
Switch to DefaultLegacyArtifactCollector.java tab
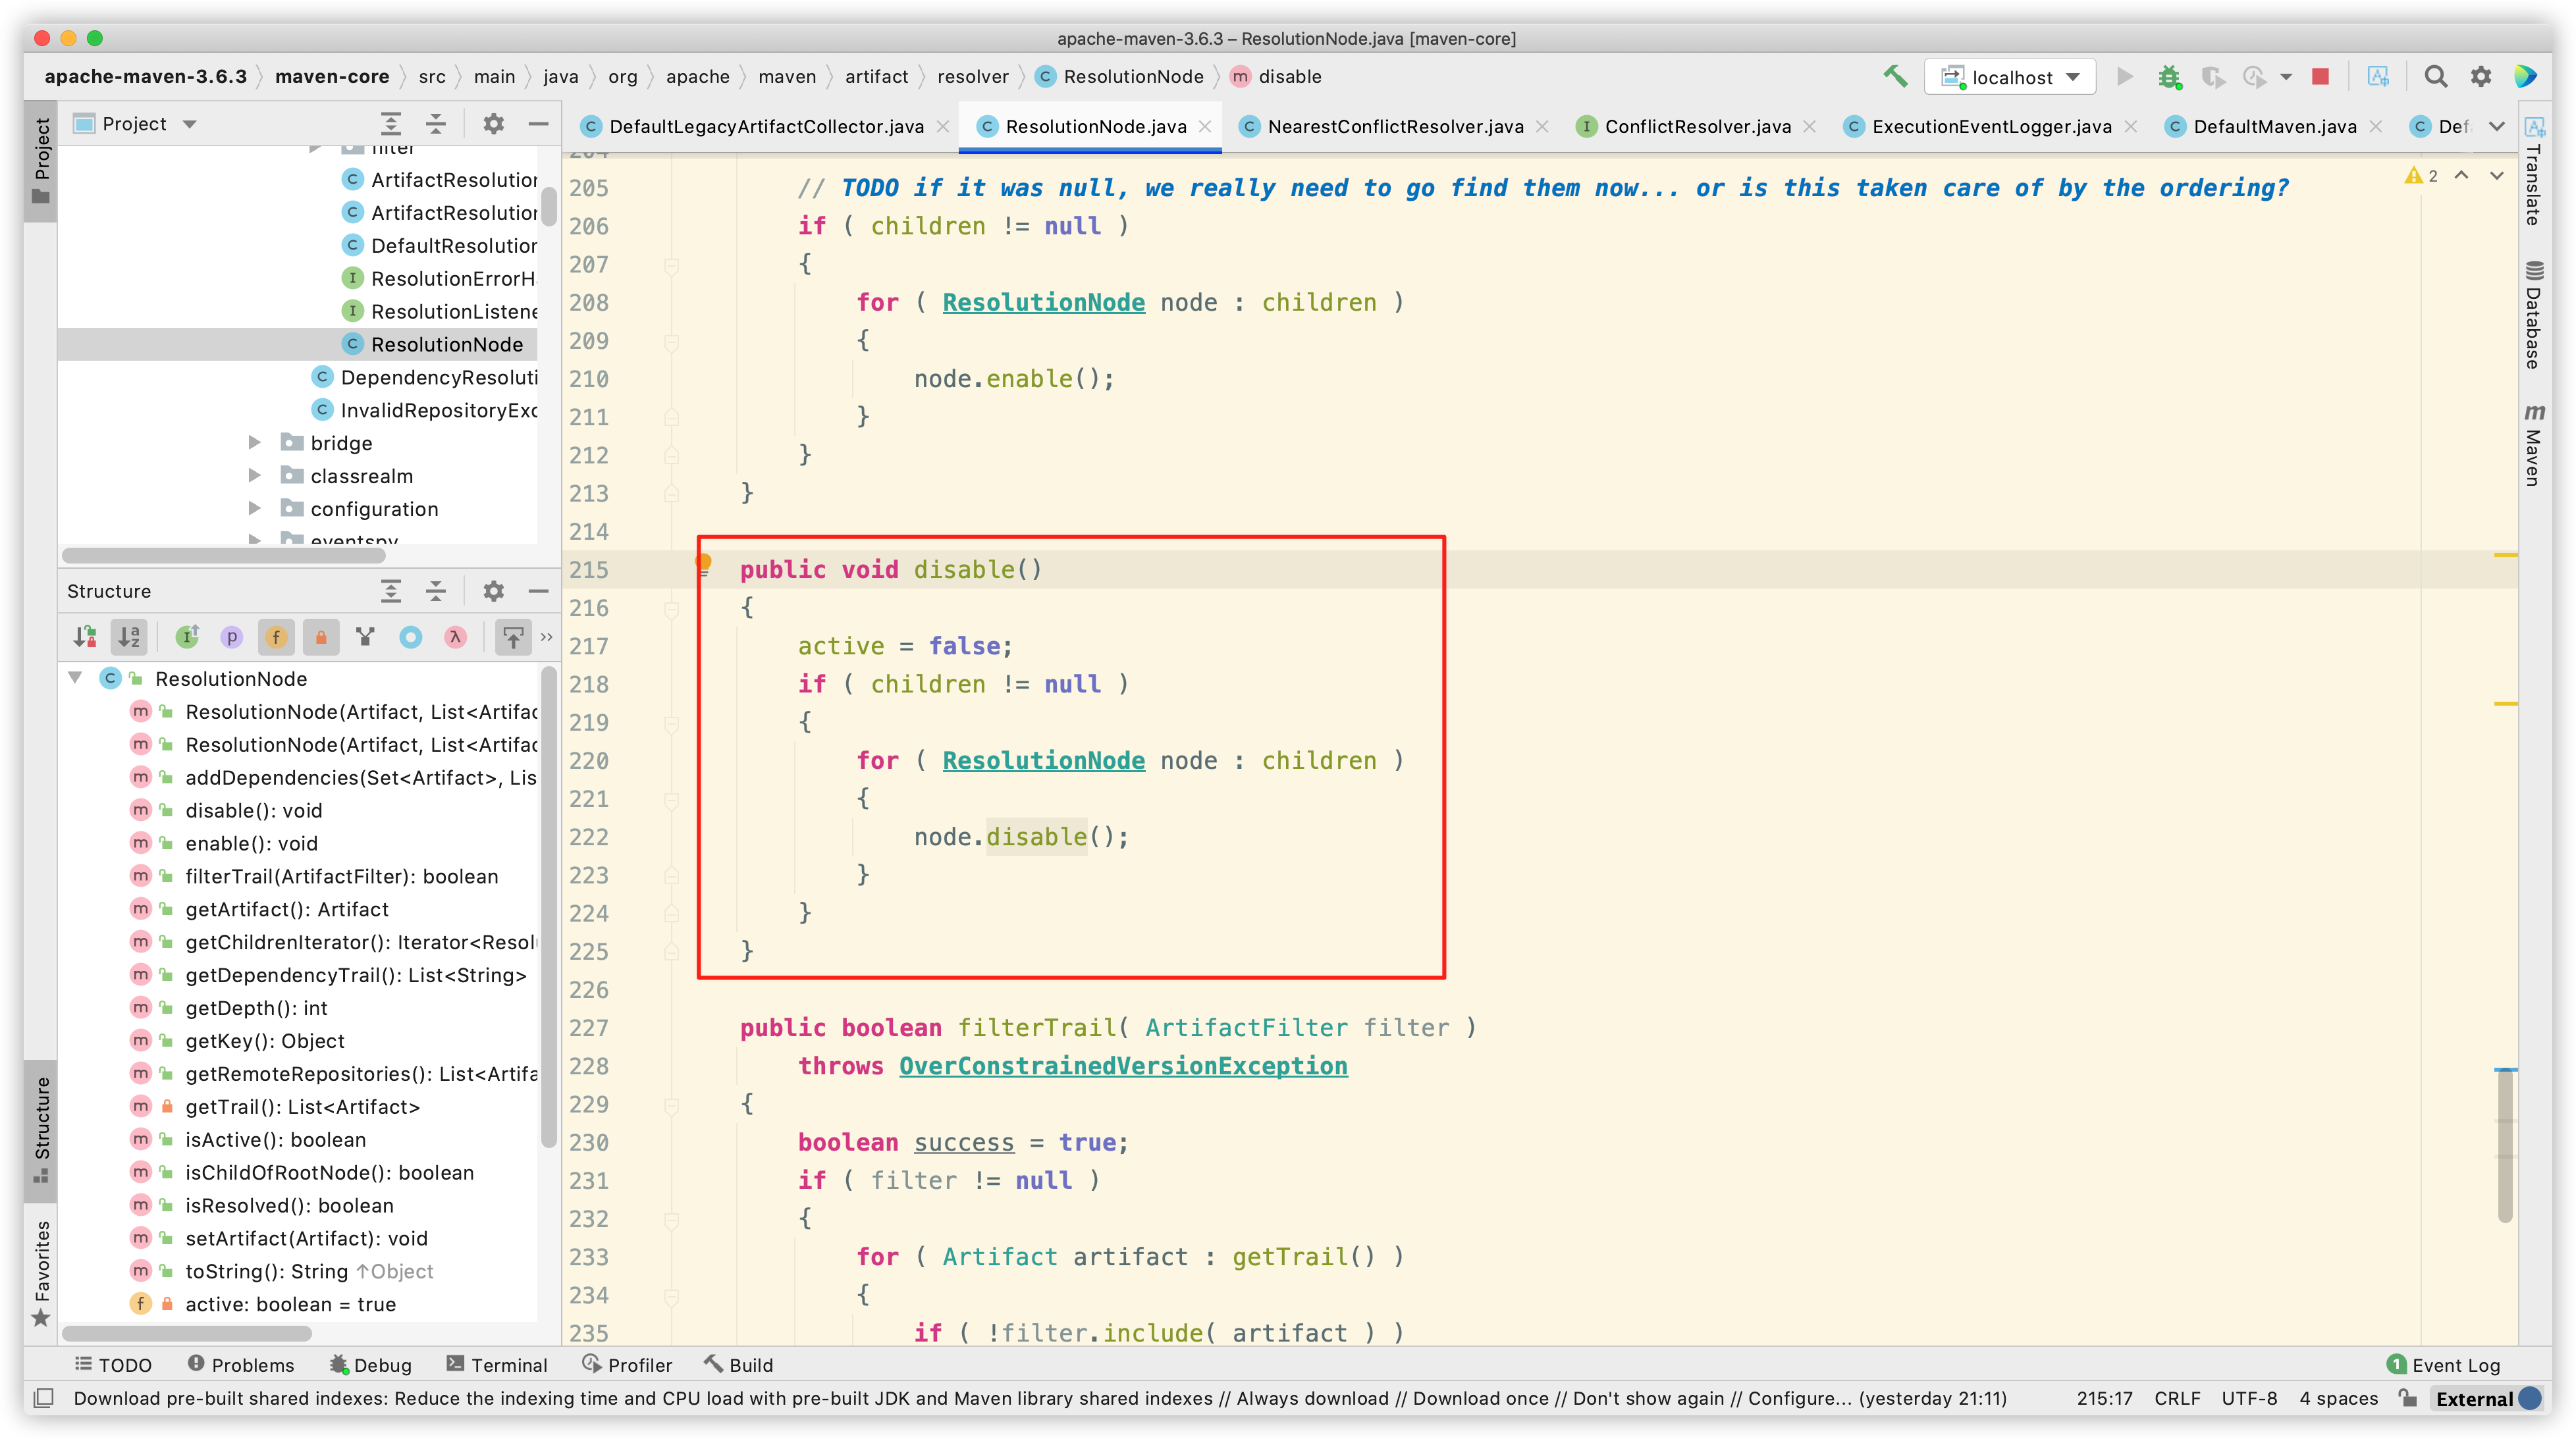(x=766, y=126)
